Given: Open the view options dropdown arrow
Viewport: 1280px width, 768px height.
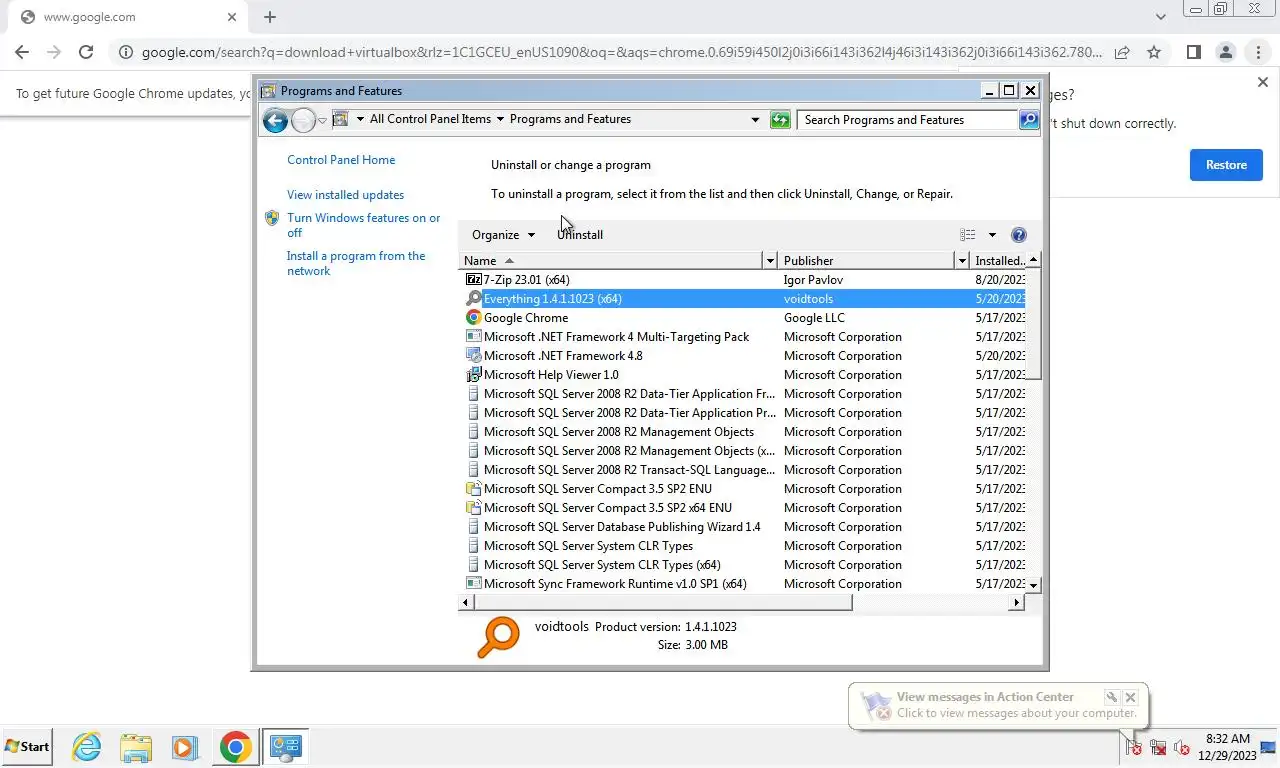Looking at the screenshot, I should (x=992, y=235).
